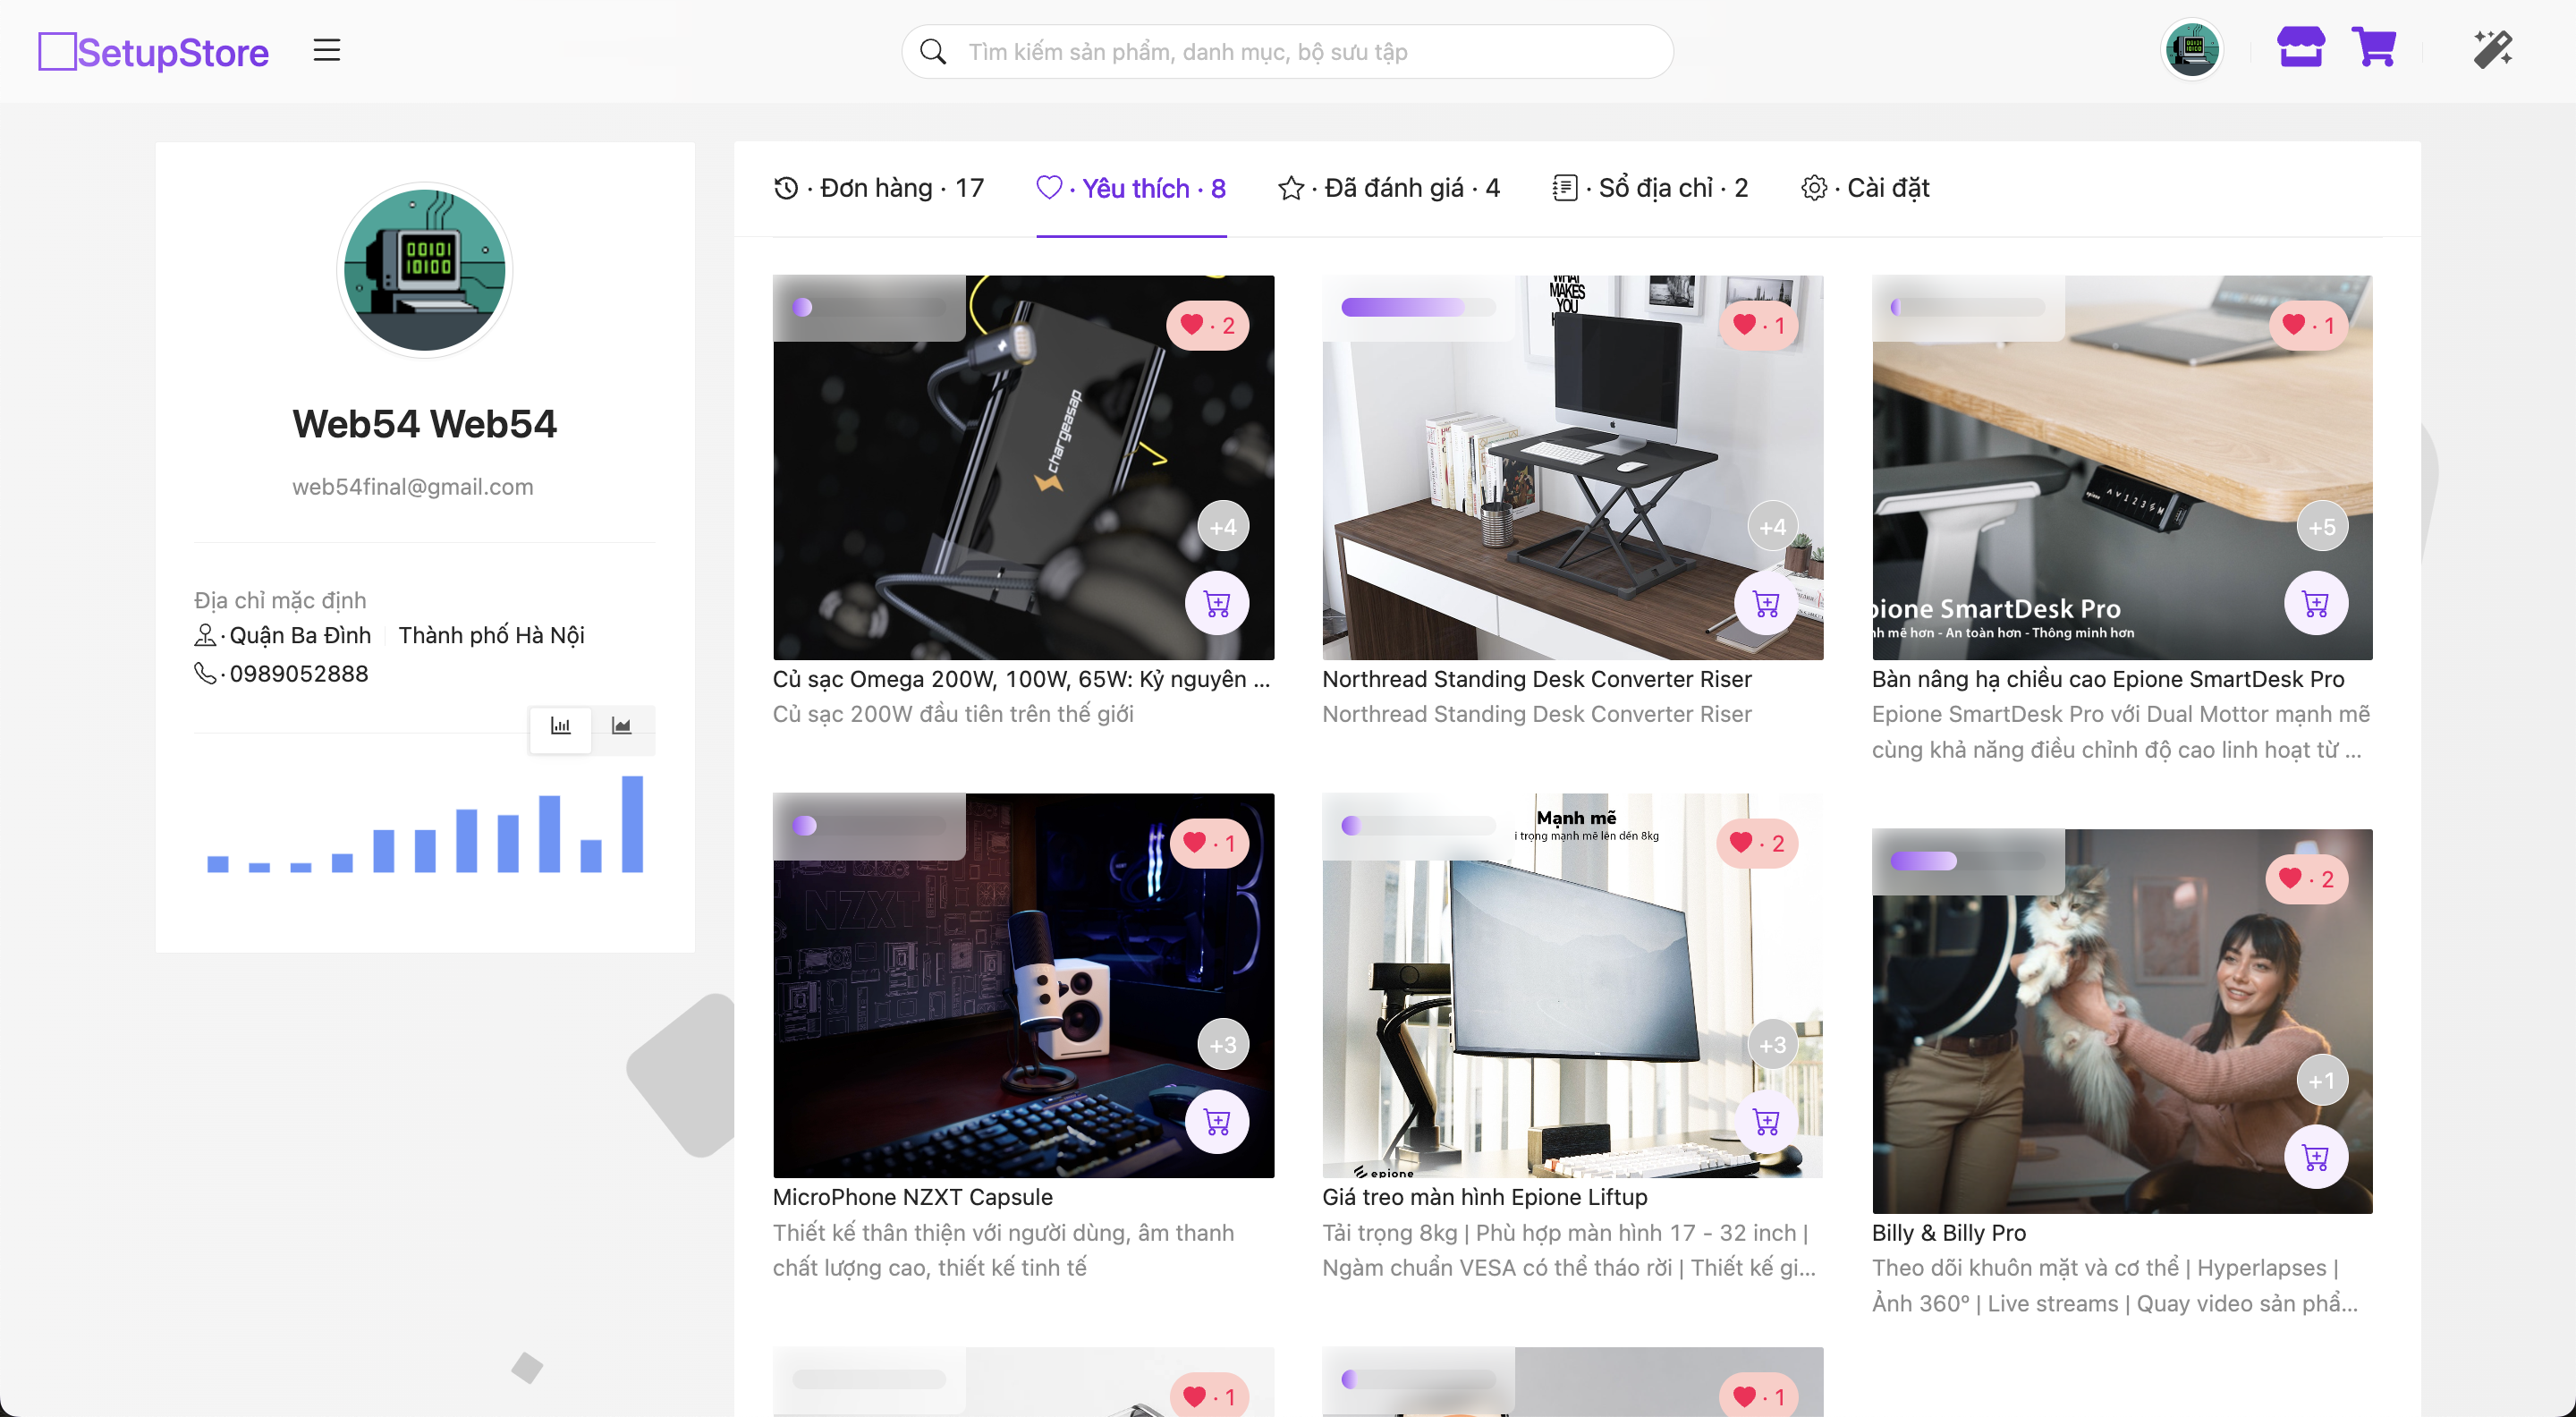Click the magic wand icon in header
The width and height of the screenshot is (2576, 1417).
2492,49
